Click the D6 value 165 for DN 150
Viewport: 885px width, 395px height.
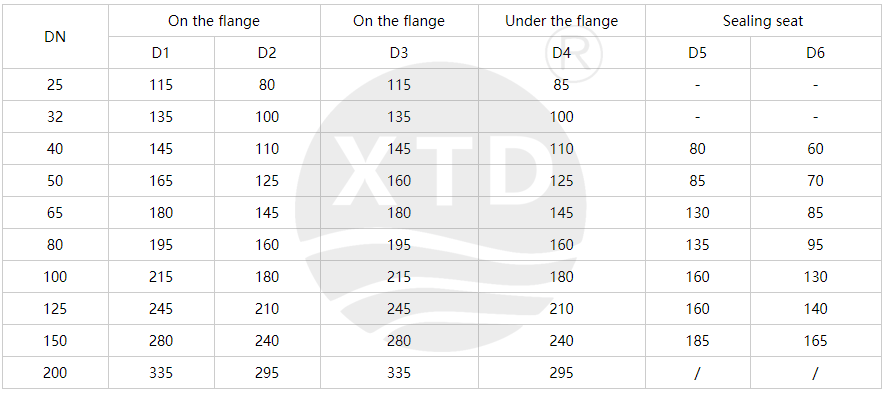tap(816, 341)
